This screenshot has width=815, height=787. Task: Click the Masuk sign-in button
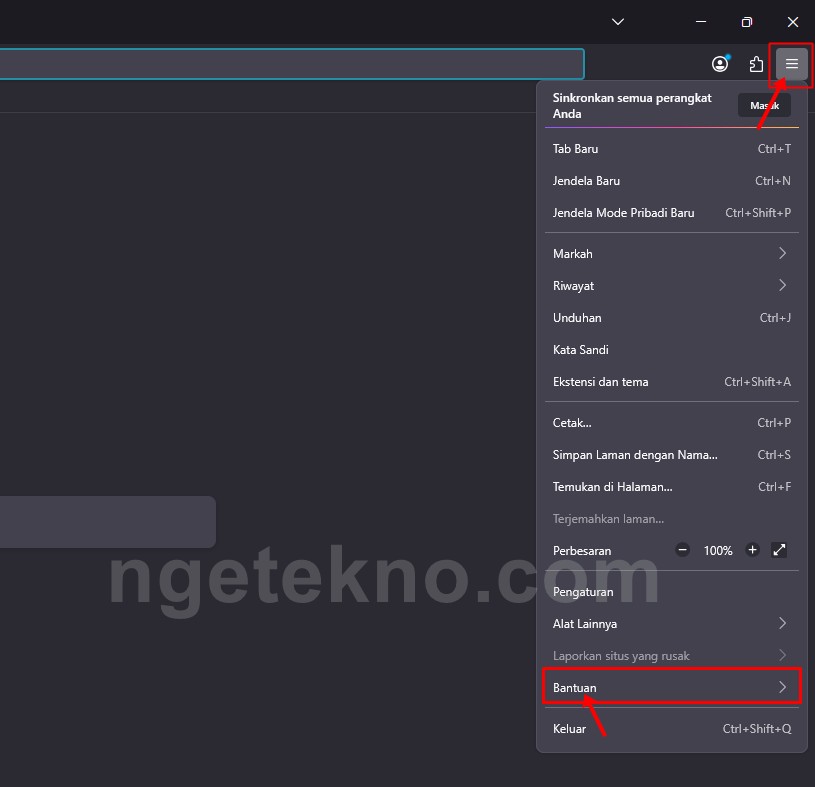764,105
